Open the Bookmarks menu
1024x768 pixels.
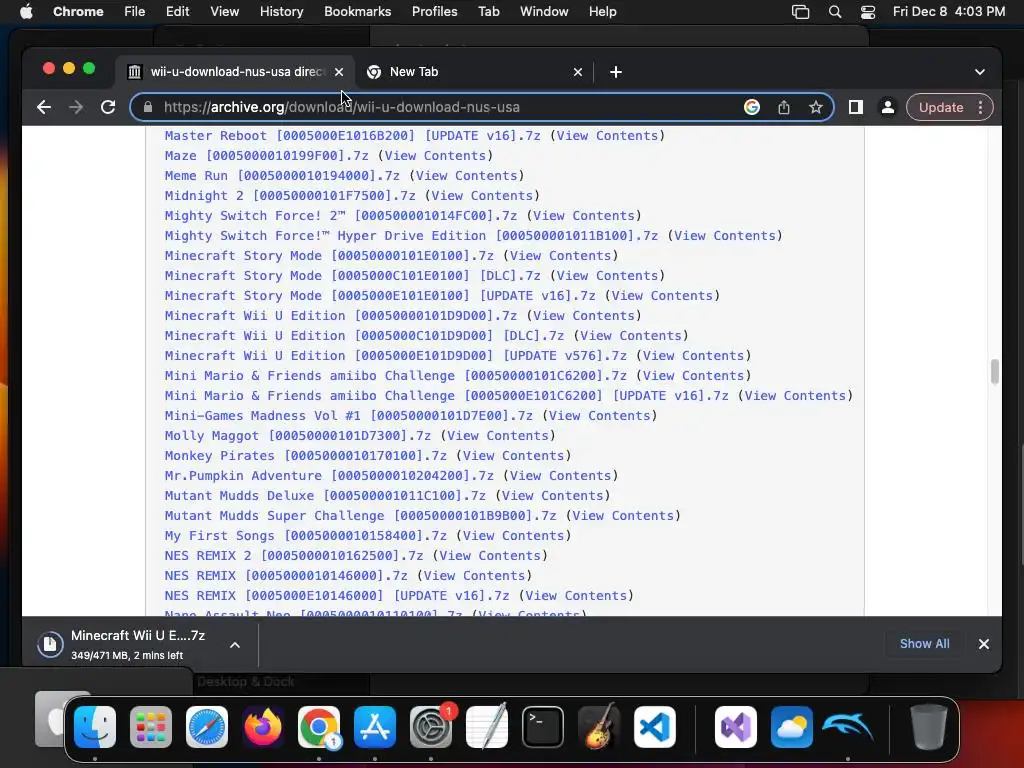click(357, 12)
